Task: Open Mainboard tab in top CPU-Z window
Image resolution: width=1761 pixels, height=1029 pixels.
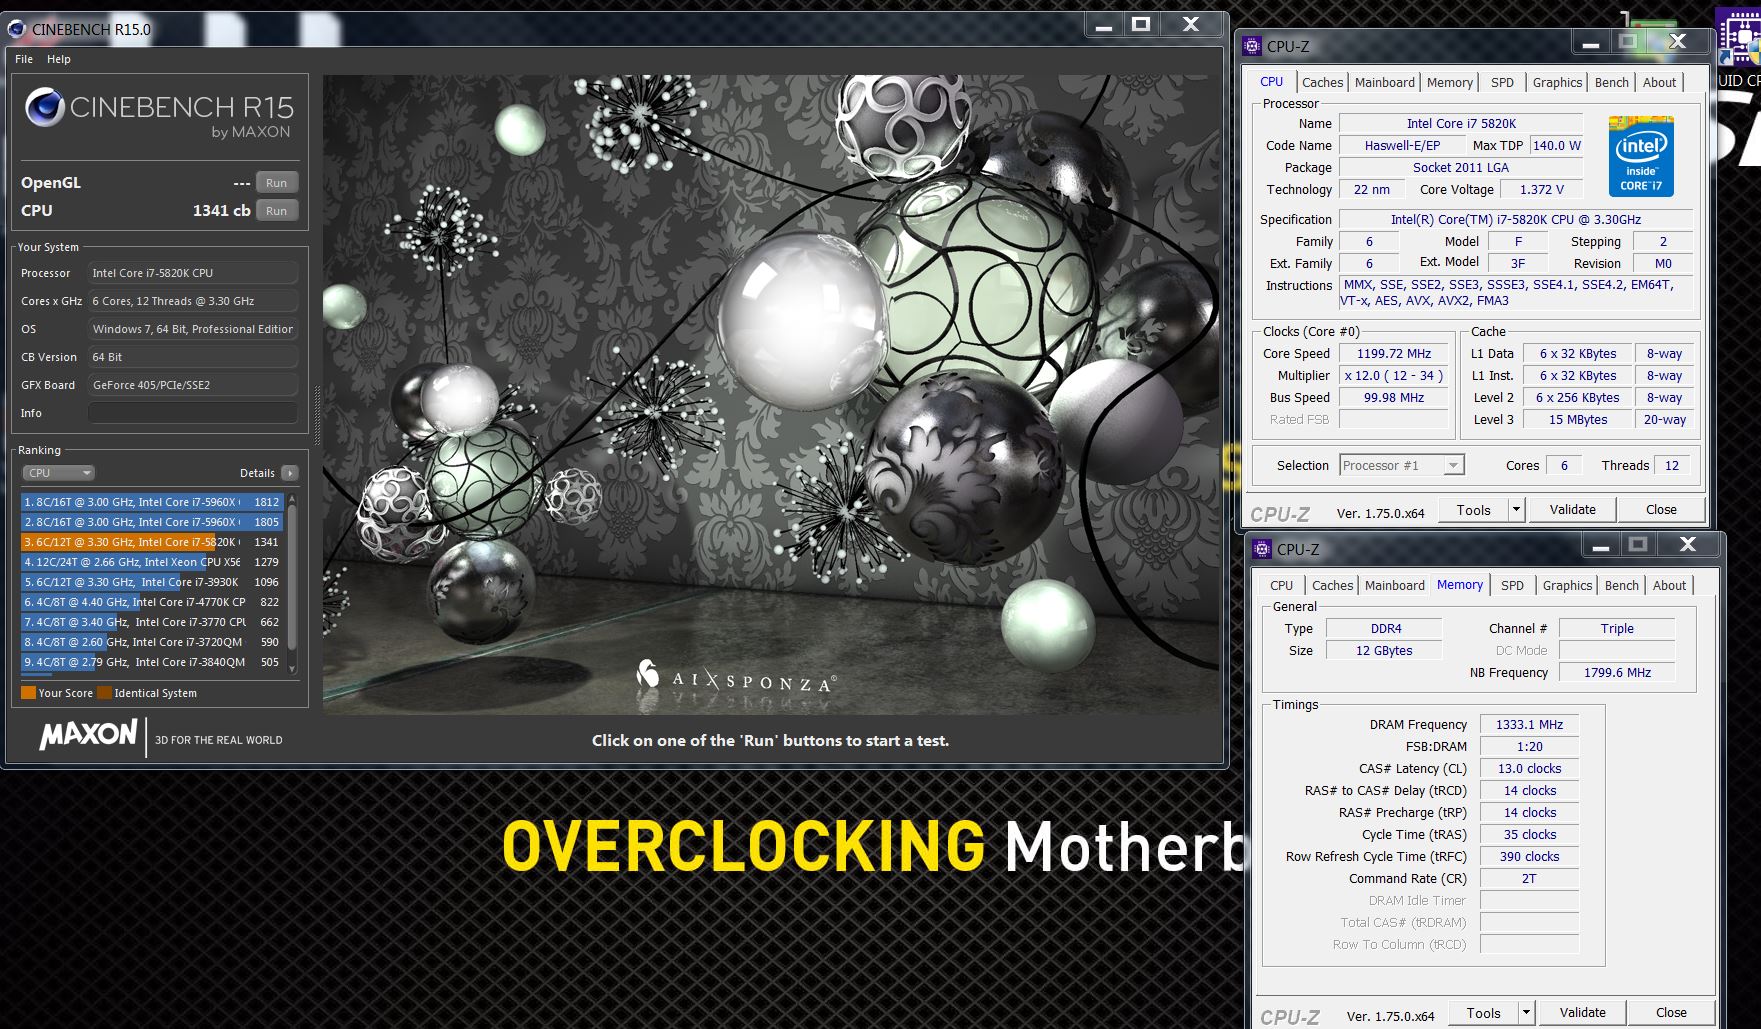Action: (1385, 83)
